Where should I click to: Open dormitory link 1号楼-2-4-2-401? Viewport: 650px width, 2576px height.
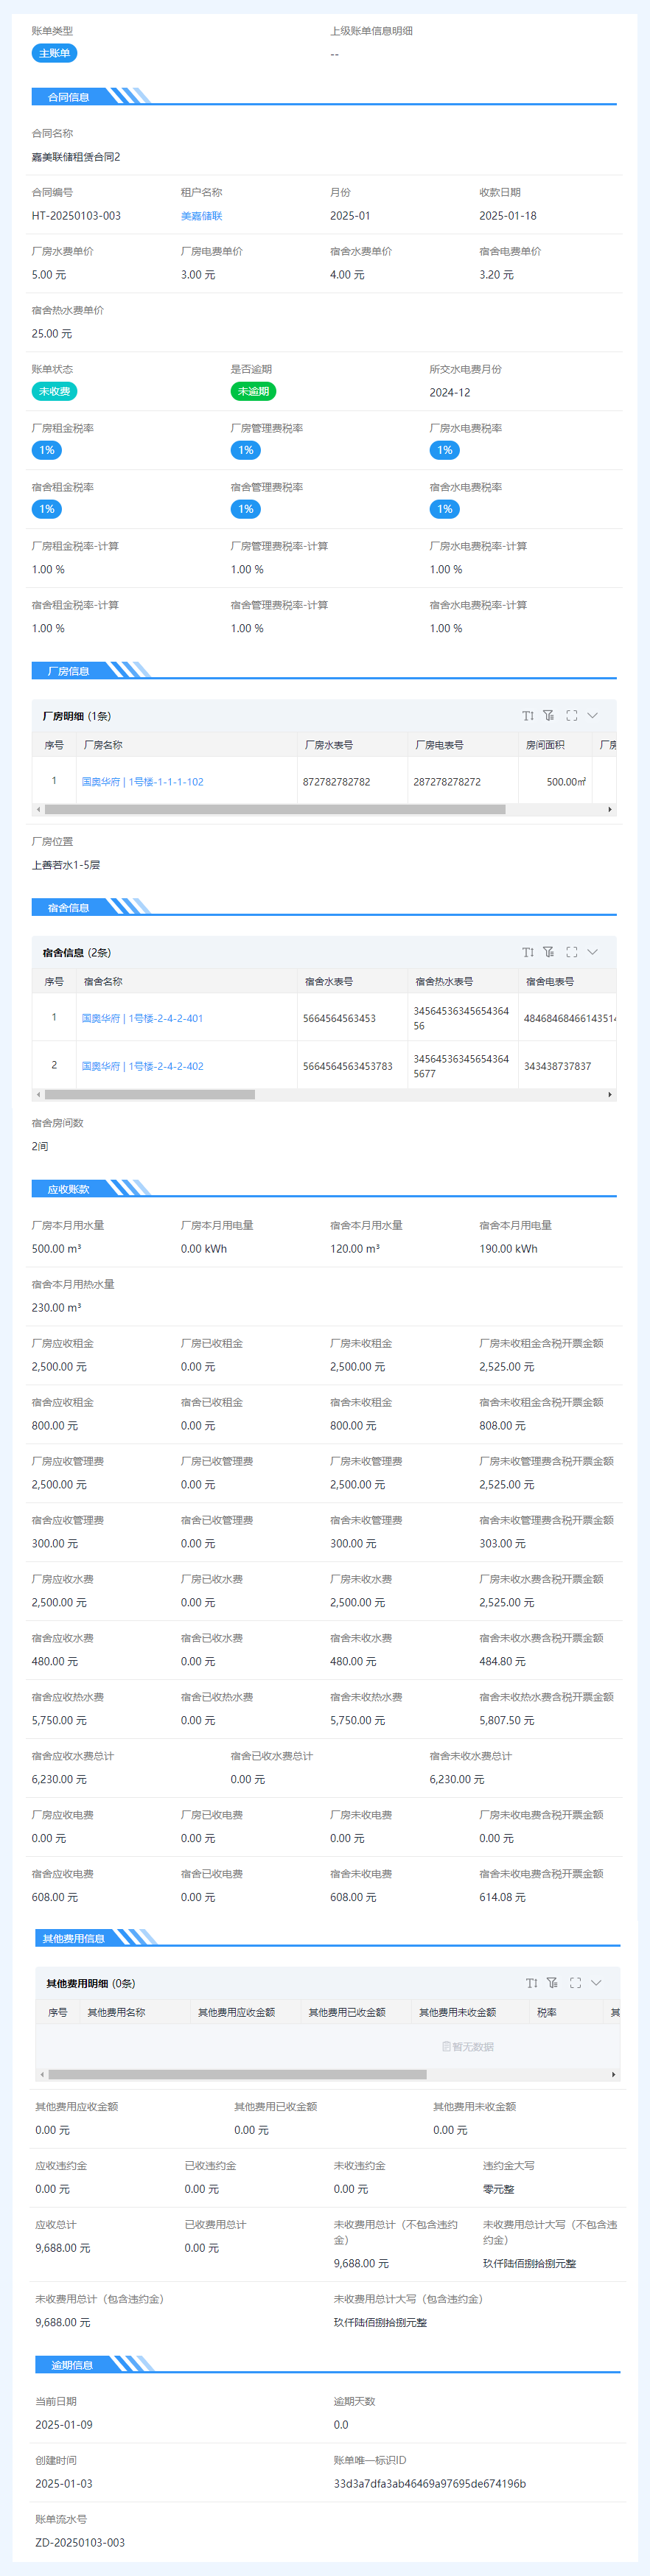(x=142, y=1018)
